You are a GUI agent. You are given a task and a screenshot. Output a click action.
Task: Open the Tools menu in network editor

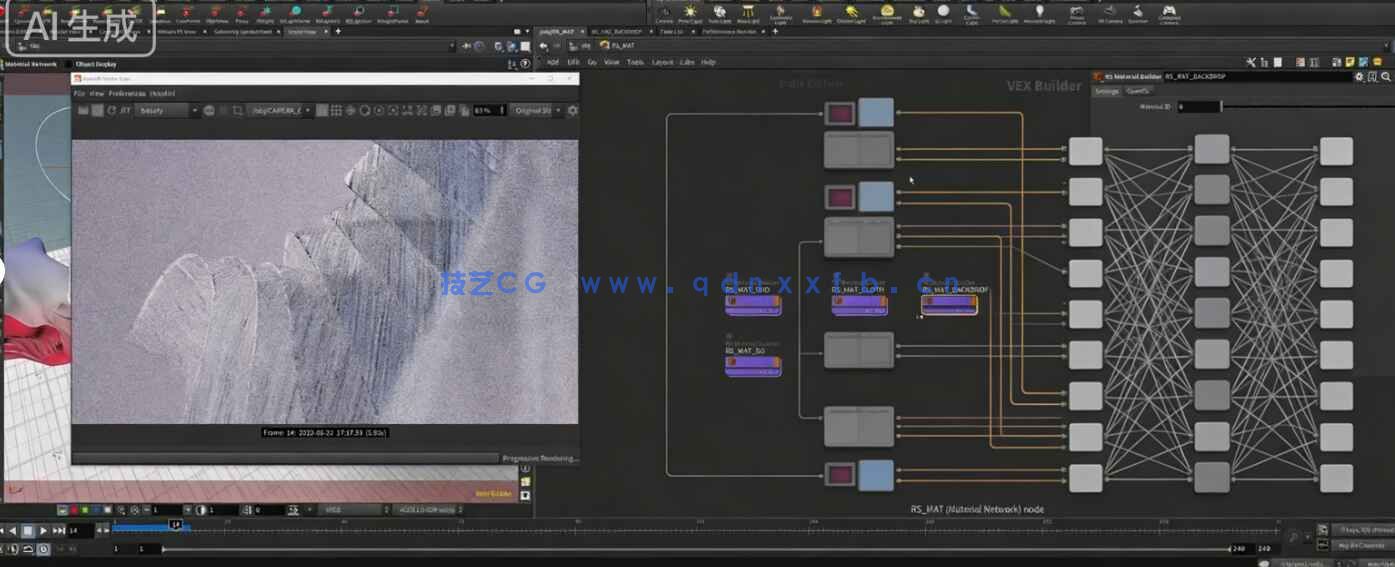636,62
